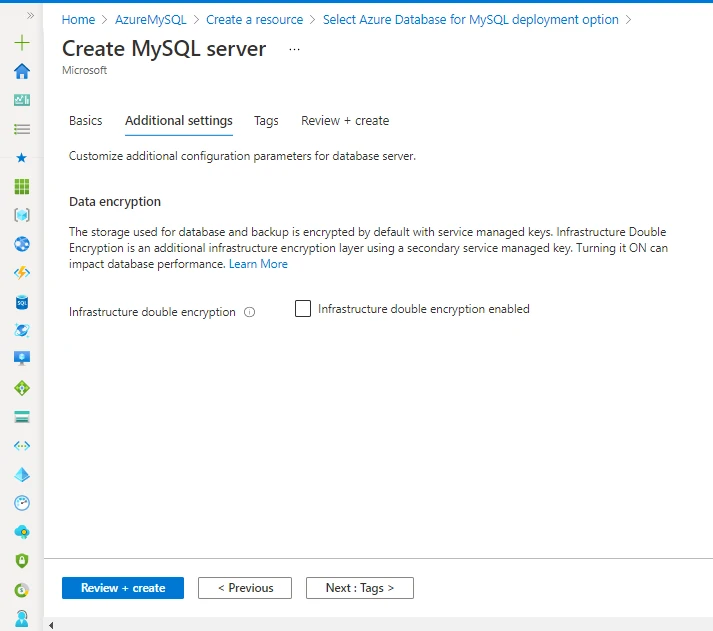
Task: Open the Dashboard chart icon in sidebar
Action: point(22,100)
